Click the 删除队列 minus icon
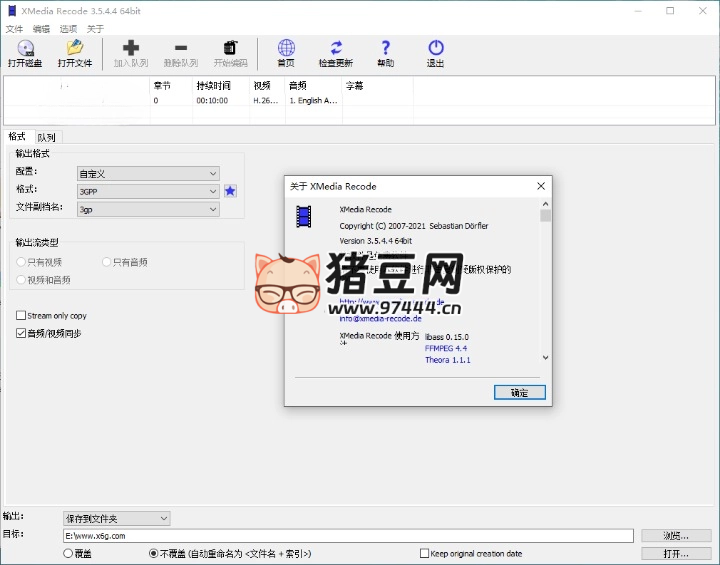The image size is (720, 565). [181, 54]
